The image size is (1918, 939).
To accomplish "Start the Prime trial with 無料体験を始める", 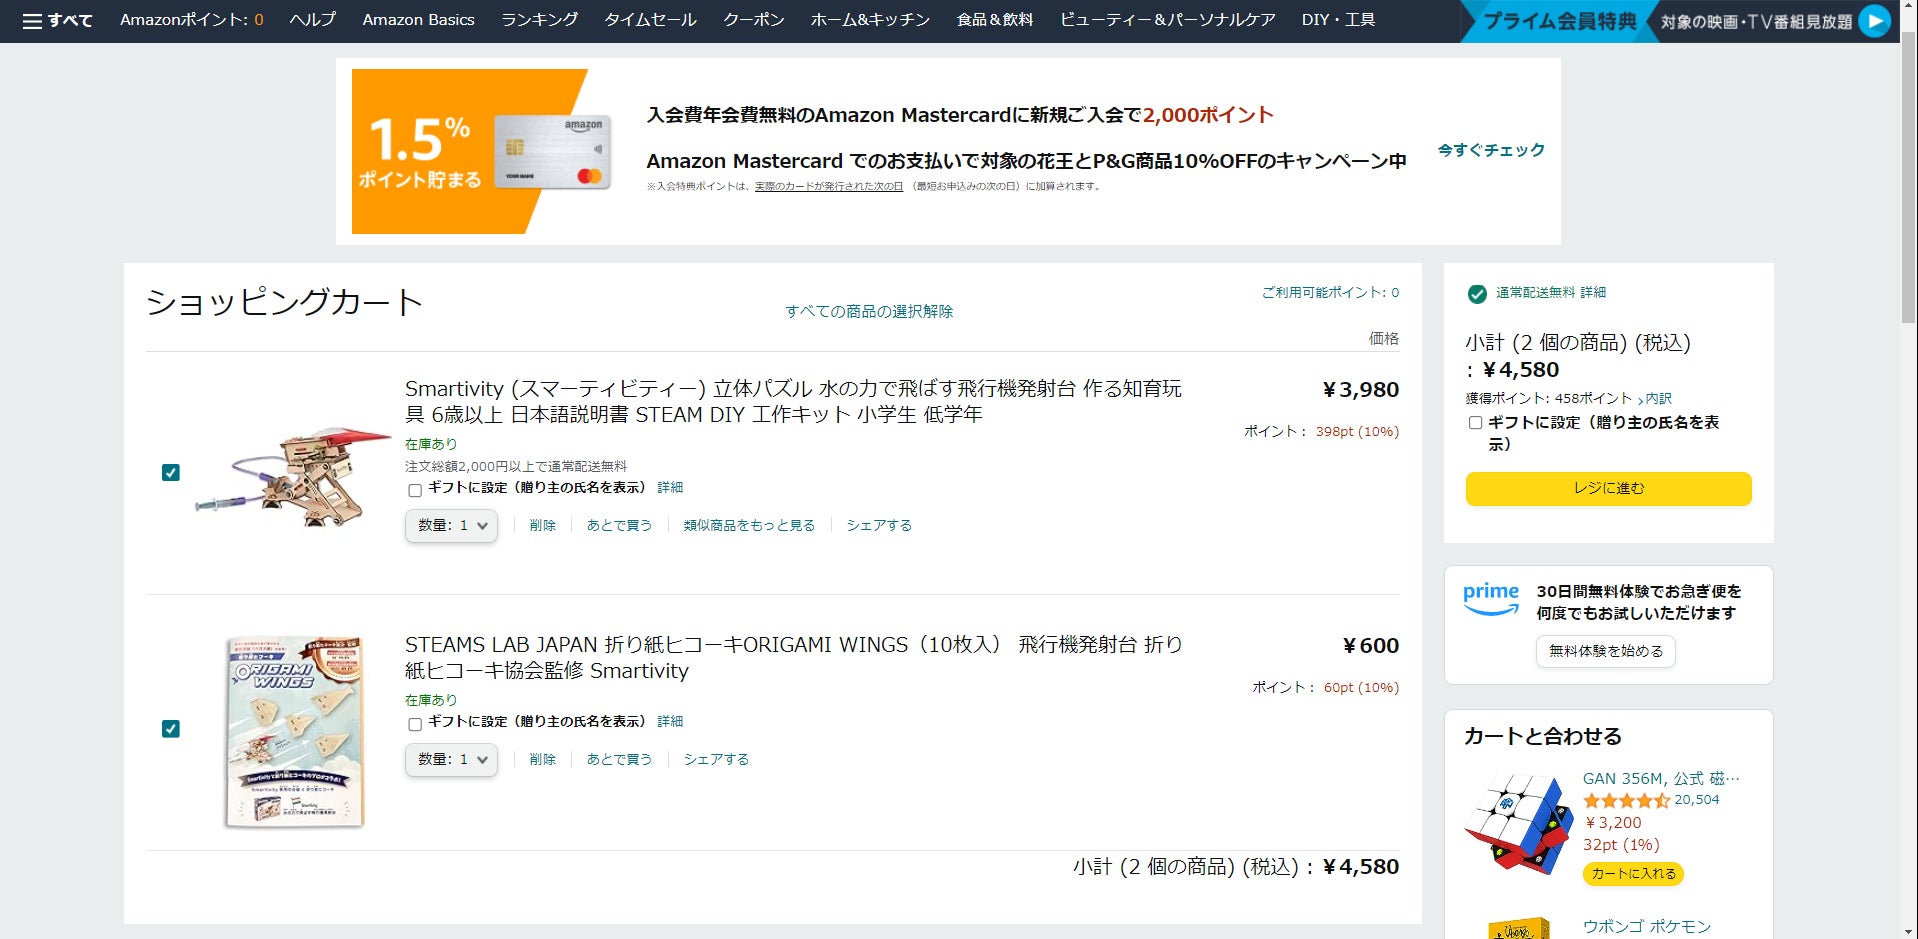I will pyautogui.click(x=1606, y=651).
